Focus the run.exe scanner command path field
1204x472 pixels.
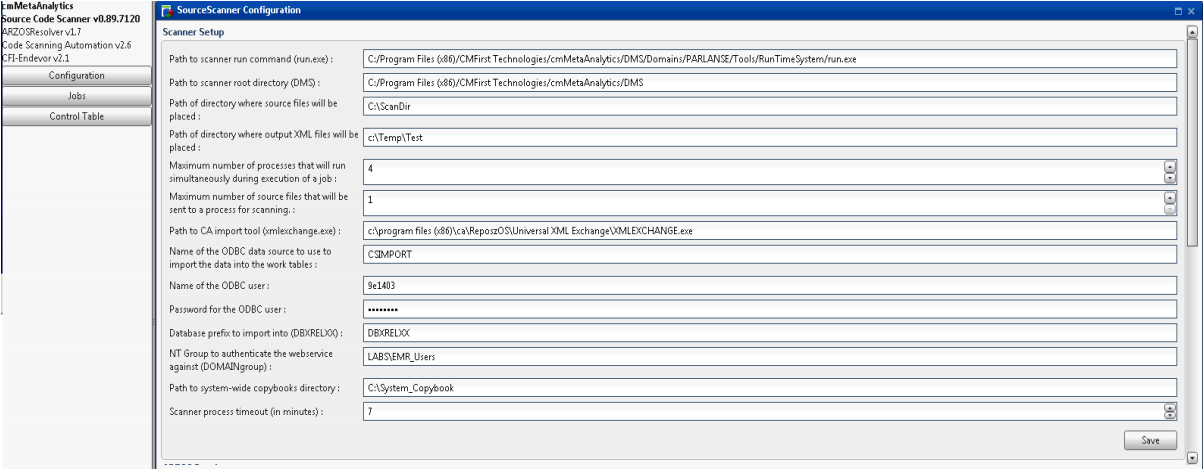[x=769, y=59]
